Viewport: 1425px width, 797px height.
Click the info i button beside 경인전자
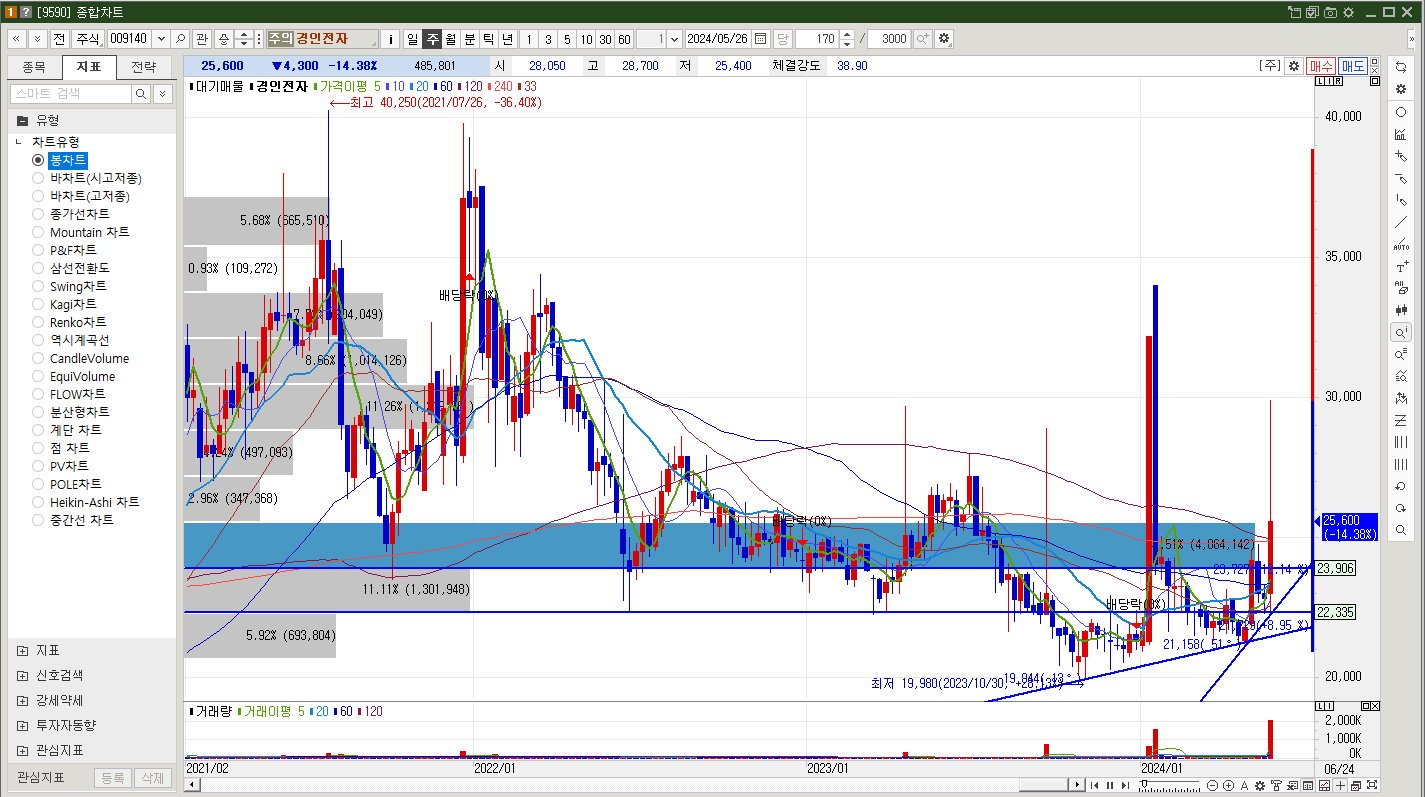click(x=391, y=39)
